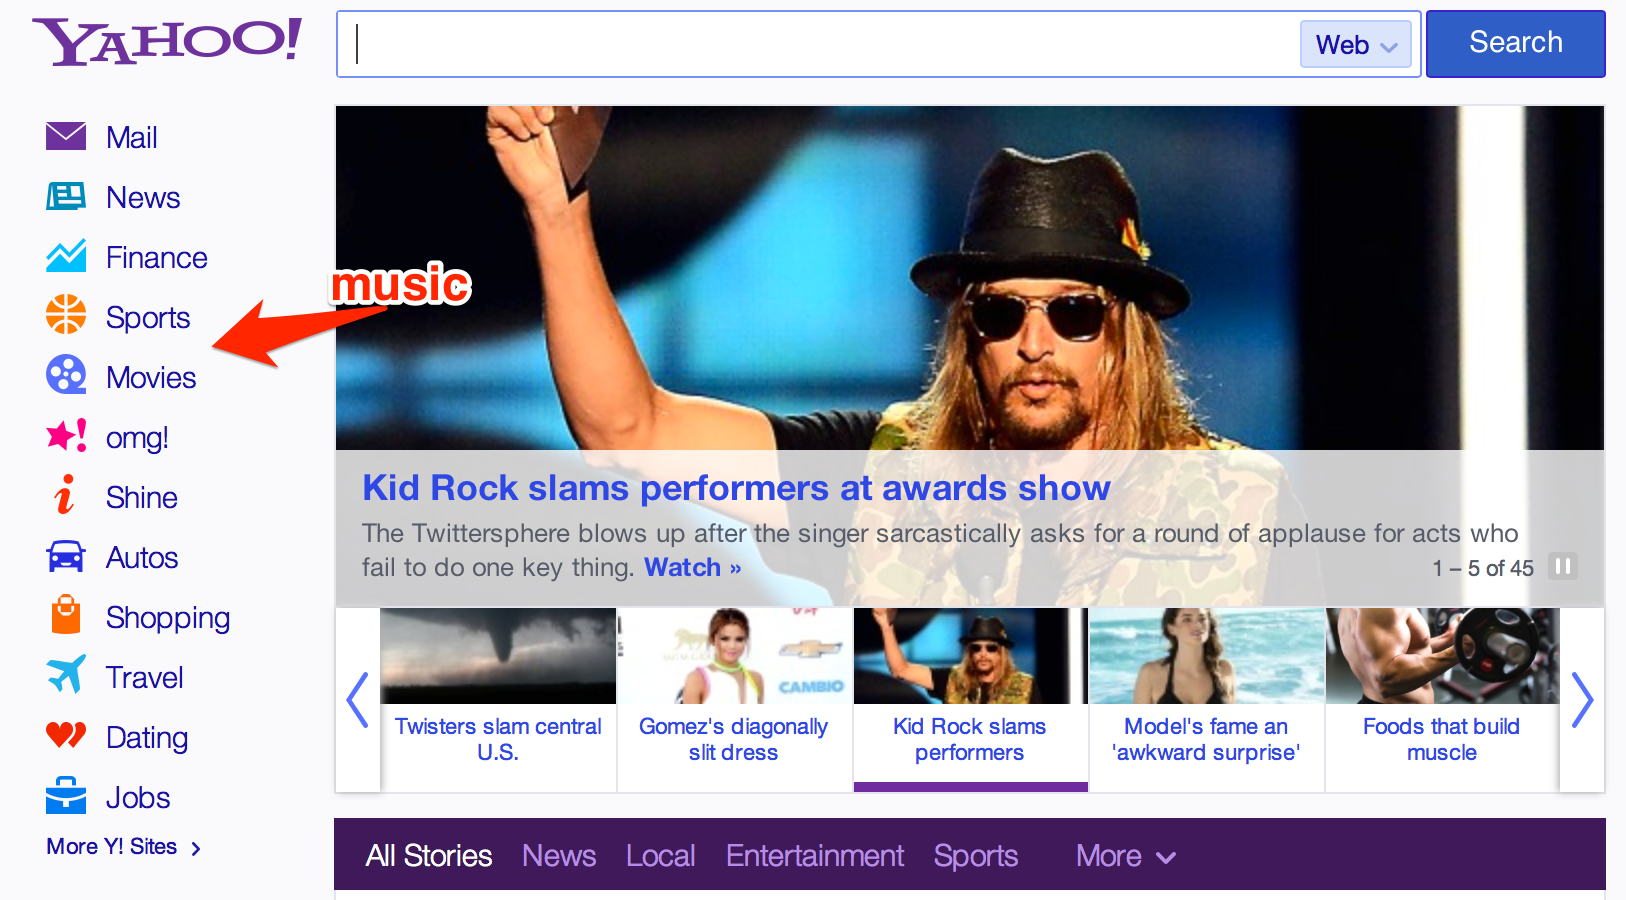The height and width of the screenshot is (900, 1626).
Task: Click the Shopping bag icon
Action: [x=66, y=615]
